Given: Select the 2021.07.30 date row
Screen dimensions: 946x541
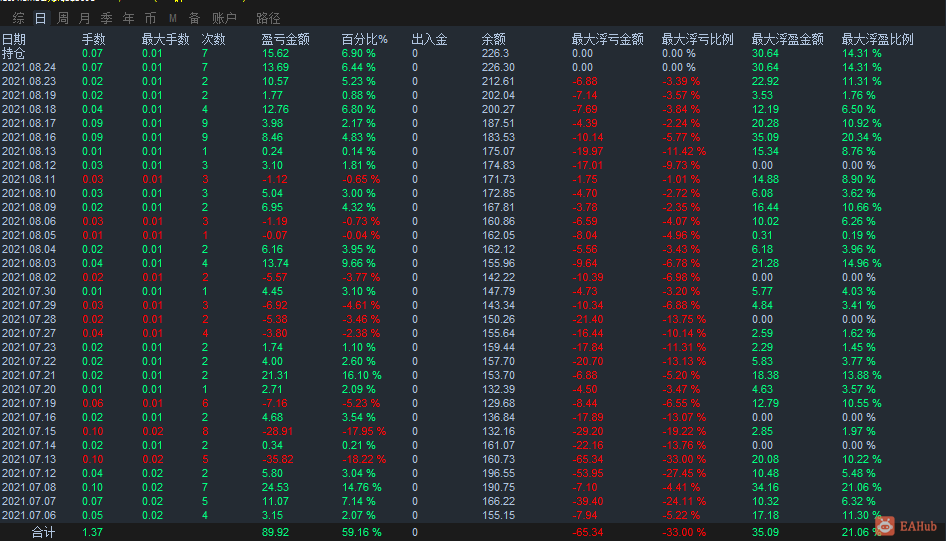Looking at the screenshot, I should point(473,291).
